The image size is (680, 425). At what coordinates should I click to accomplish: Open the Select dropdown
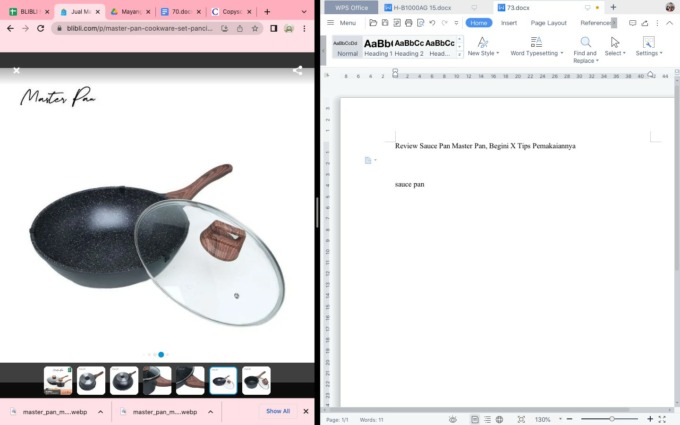tap(615, 46)
